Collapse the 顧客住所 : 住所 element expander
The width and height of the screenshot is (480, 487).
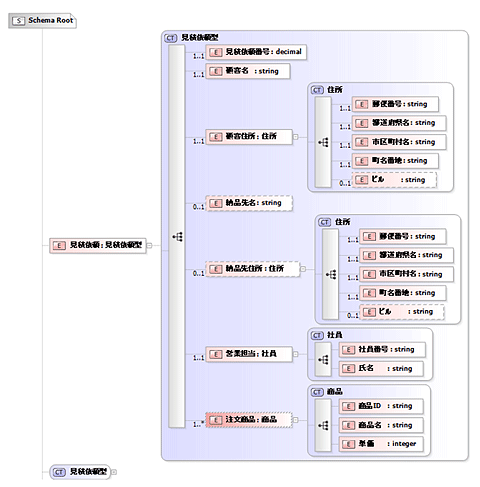click(295, 137)
